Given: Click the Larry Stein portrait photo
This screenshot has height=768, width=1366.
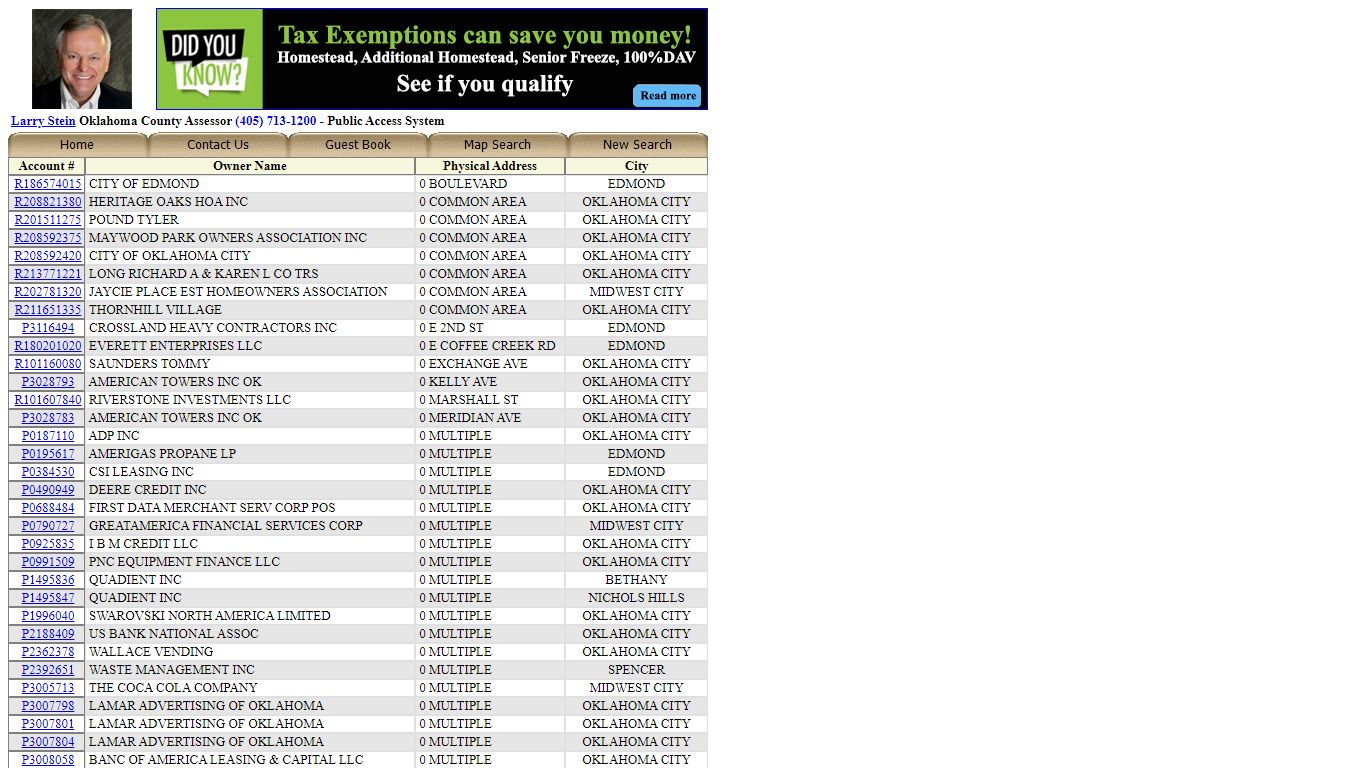Looking at the screenshot, I should coord(82,59).
